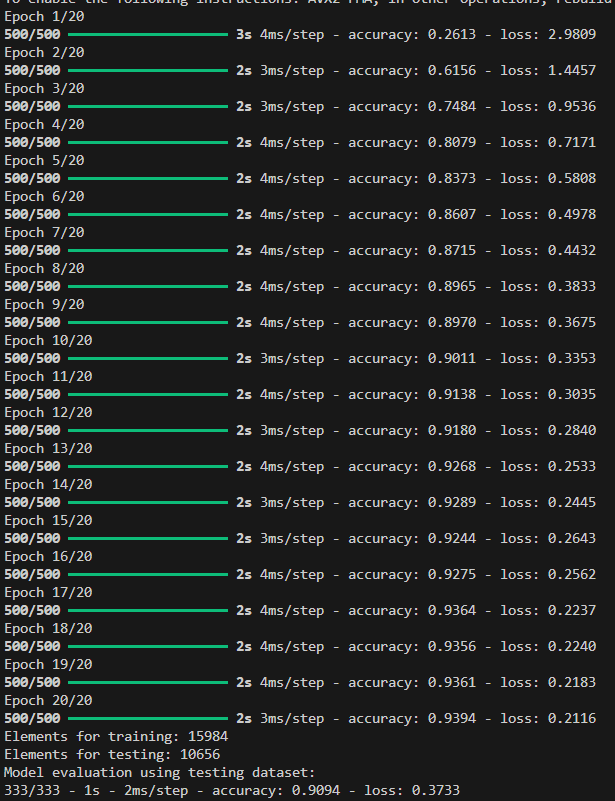Click the final epoch accuracy 0.9394
This screenshot has height=801, width=615.
[452, 718]
